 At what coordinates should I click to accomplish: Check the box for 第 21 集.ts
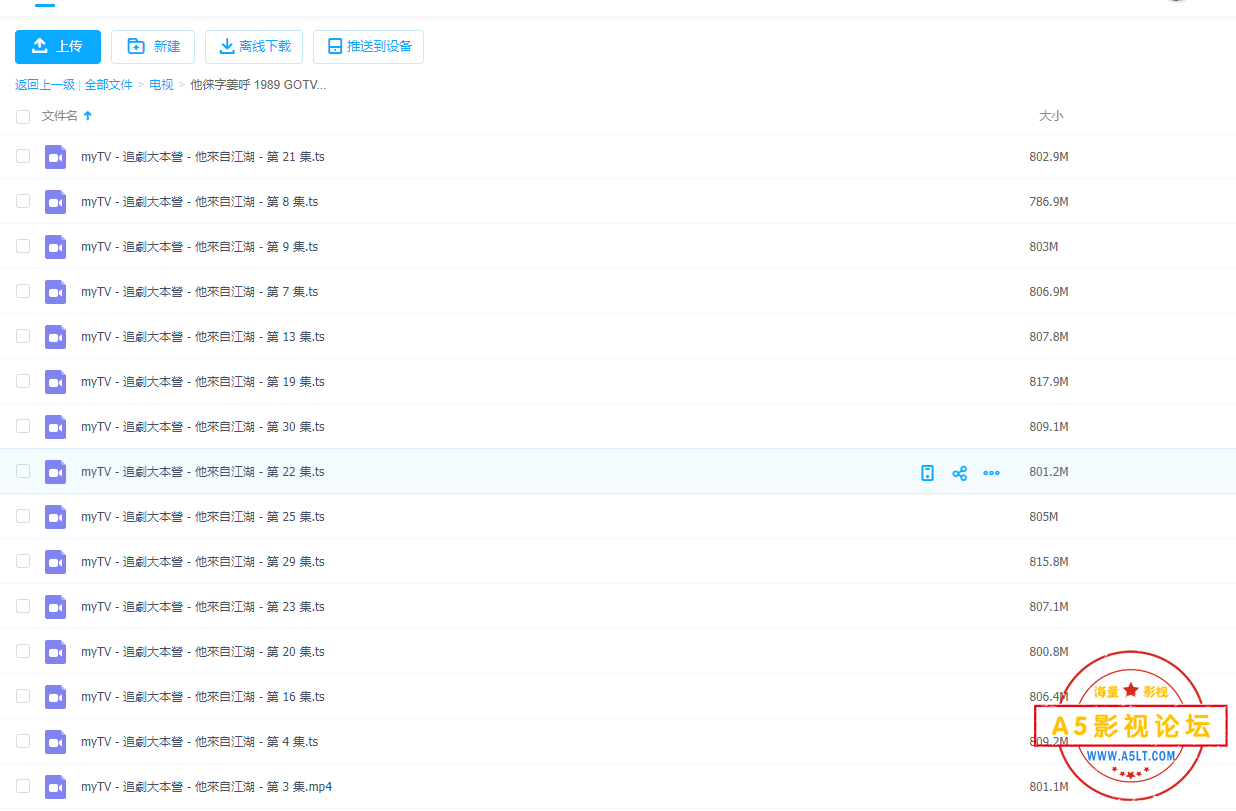pos(23,156)
